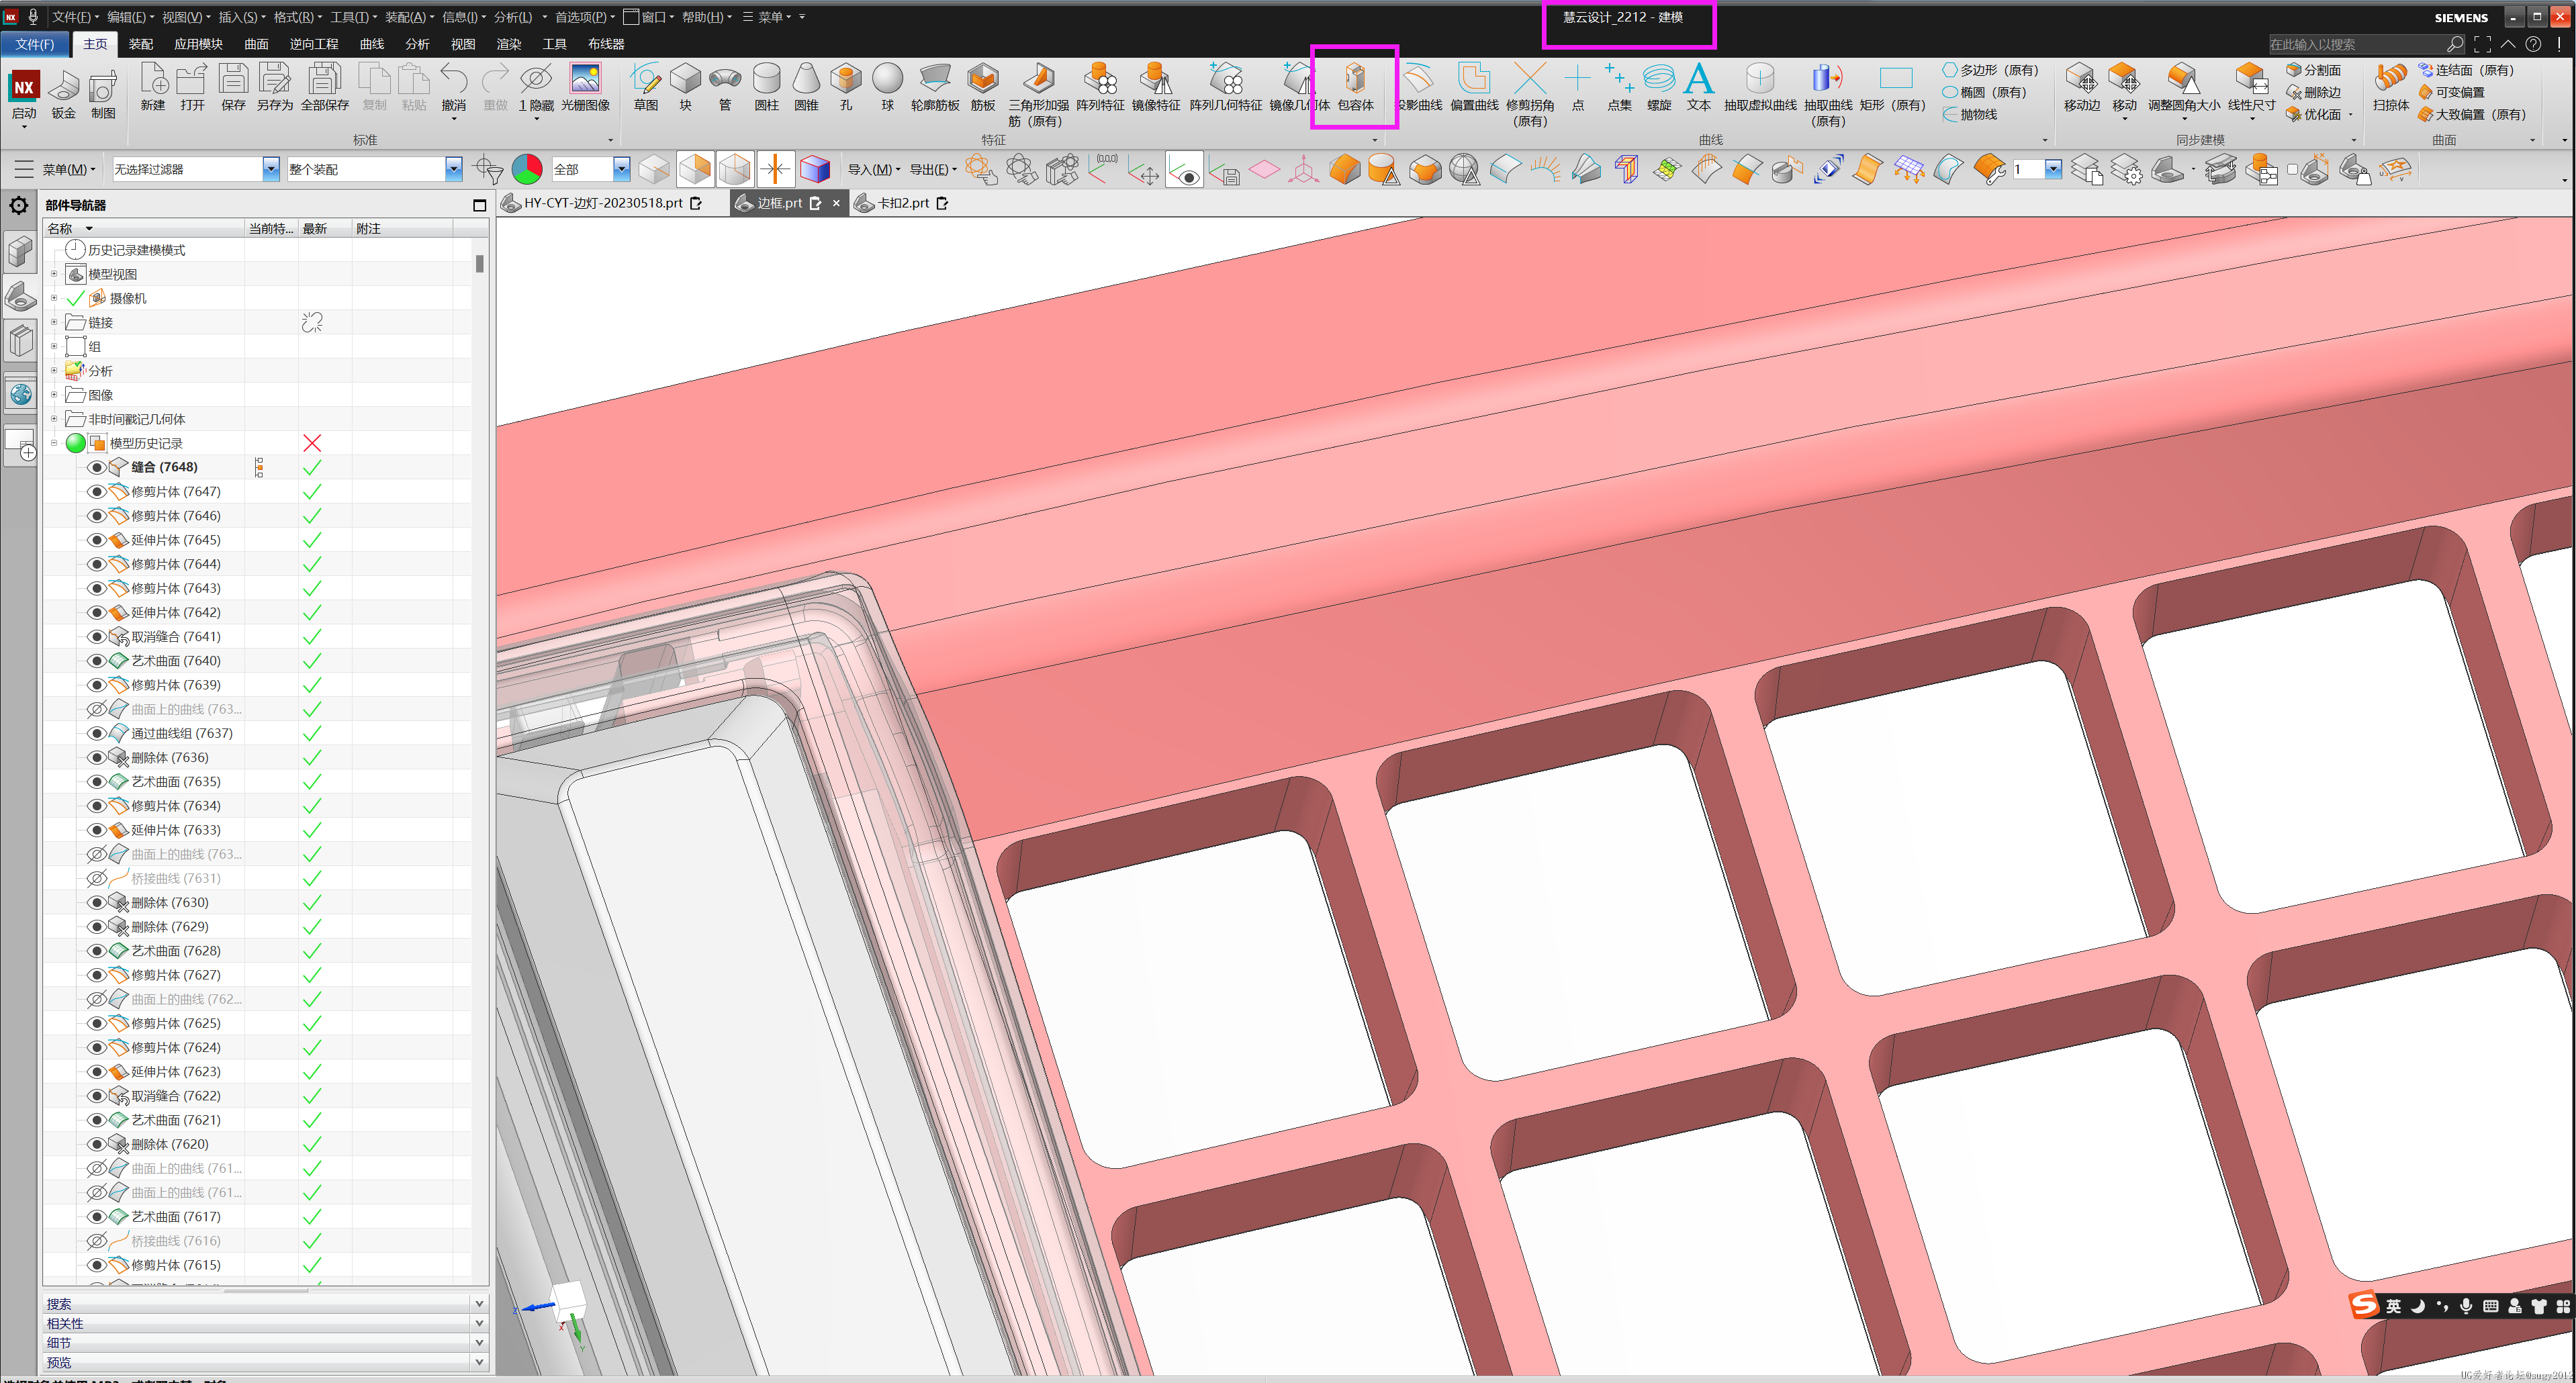Open the 逆向工程 ribbon tab

pos(314,44)
